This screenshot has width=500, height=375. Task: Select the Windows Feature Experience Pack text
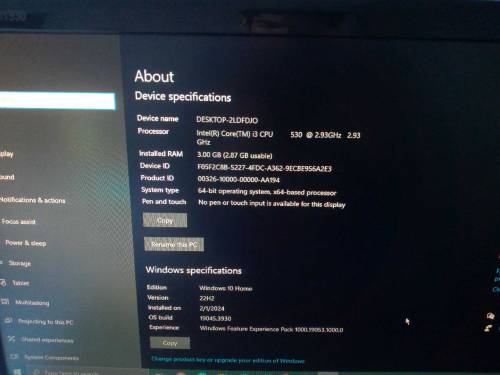(x=271, y=329)
